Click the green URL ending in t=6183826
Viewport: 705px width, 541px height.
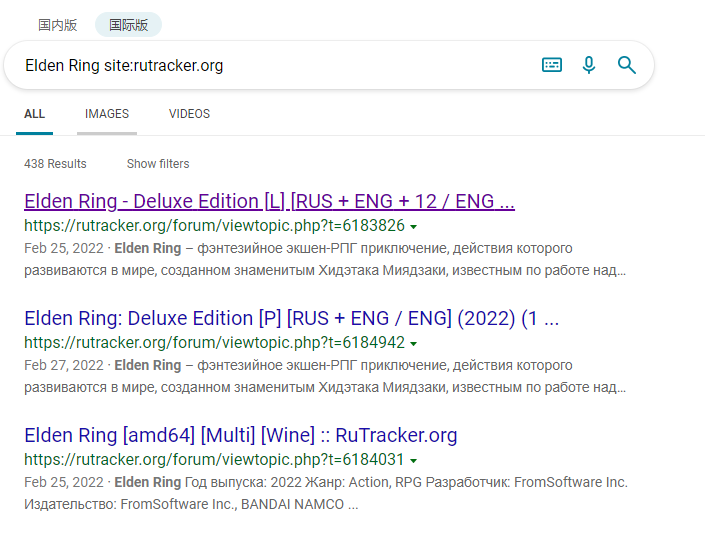214,226
